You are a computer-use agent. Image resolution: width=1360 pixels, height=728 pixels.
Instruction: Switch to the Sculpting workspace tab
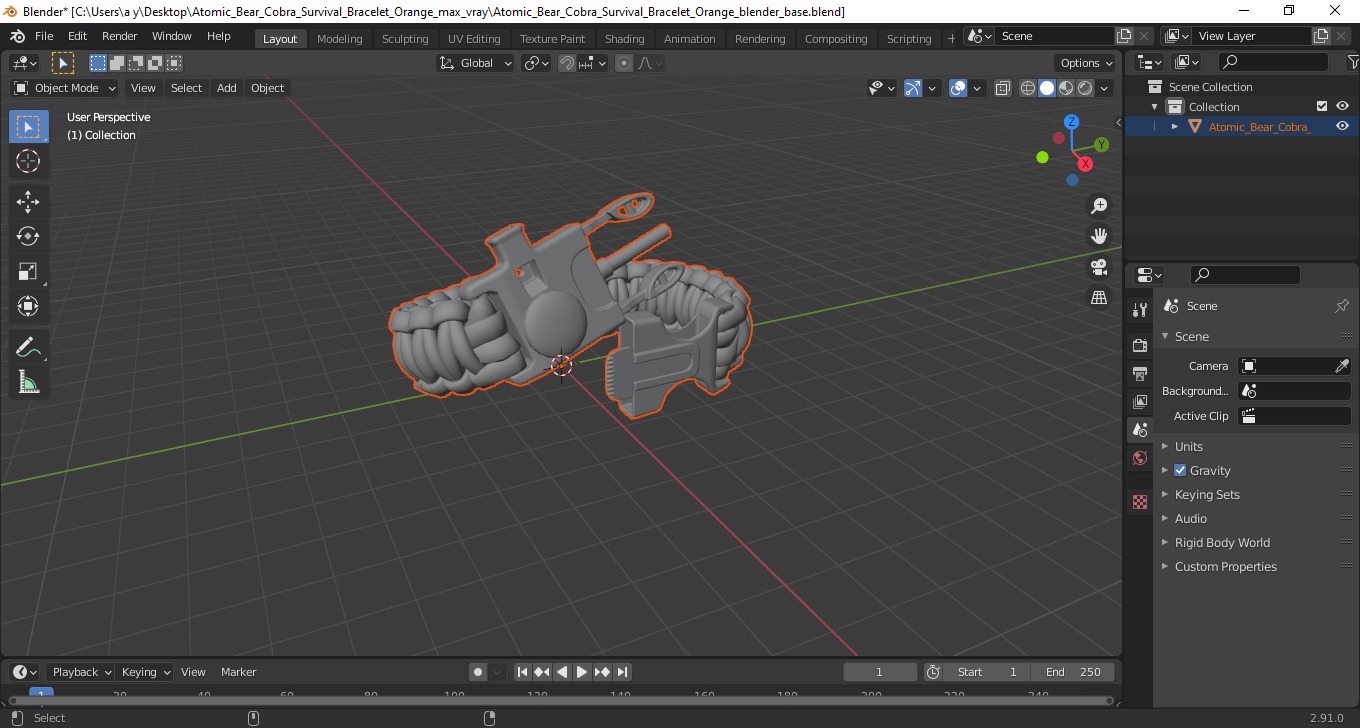405,39
